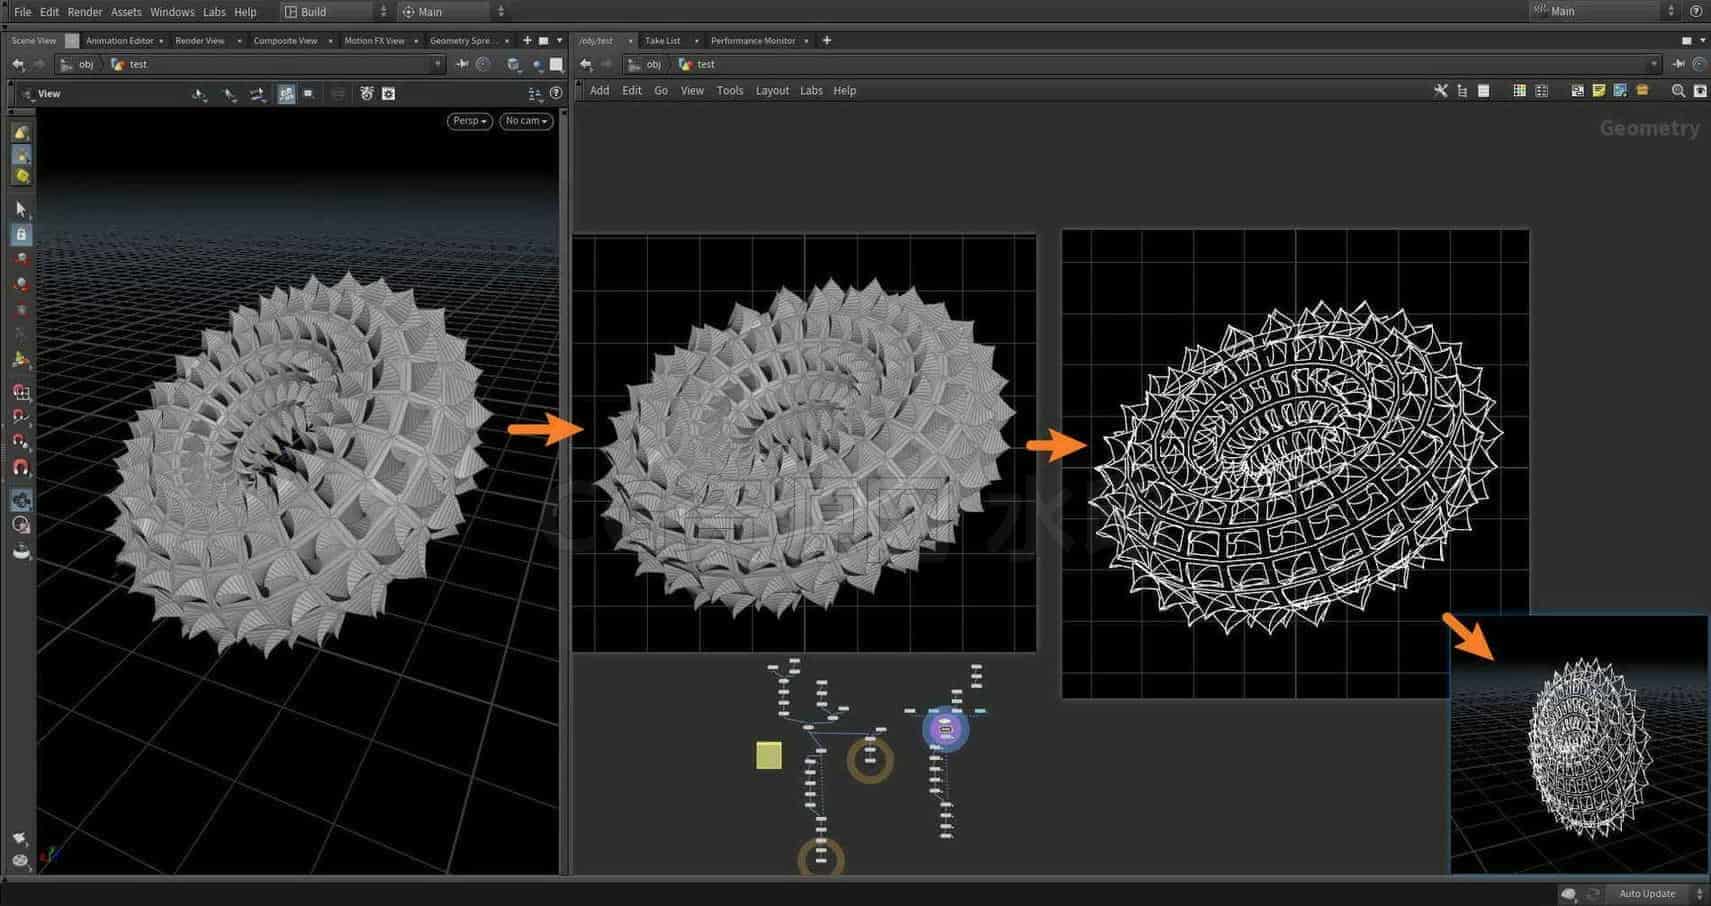Viewport: 1711px width, 906px height.
Task: Select the blue highlighted node in network
Action: [945, 729]
